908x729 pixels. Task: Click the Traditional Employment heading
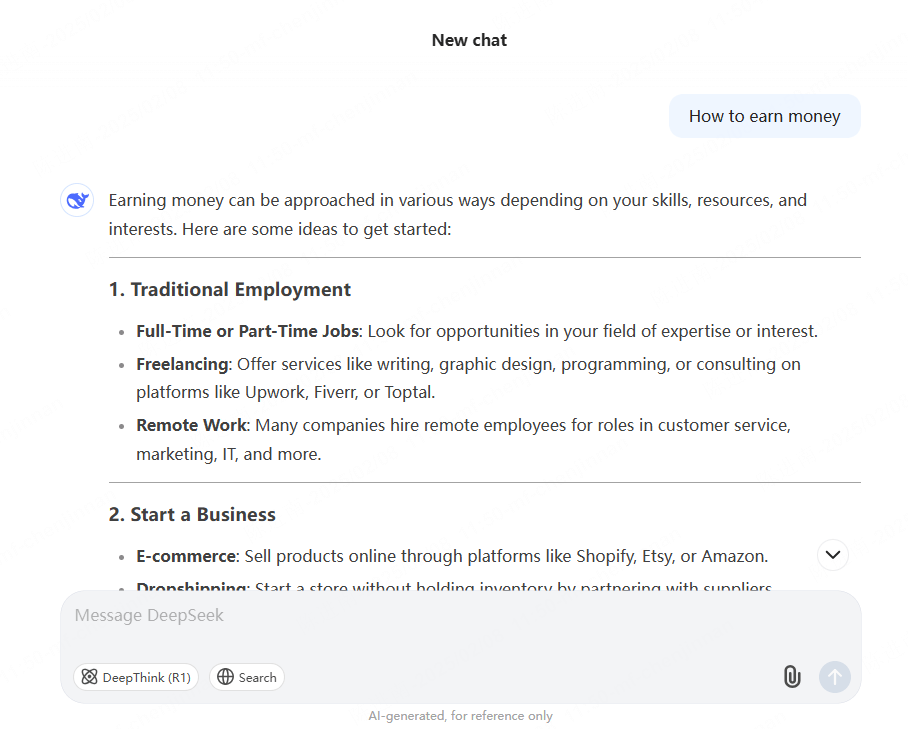click(x=229, y=289)
